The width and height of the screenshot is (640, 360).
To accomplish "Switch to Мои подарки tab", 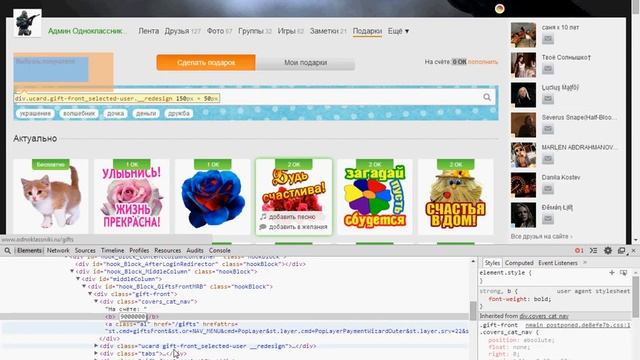I will point(305,62).
